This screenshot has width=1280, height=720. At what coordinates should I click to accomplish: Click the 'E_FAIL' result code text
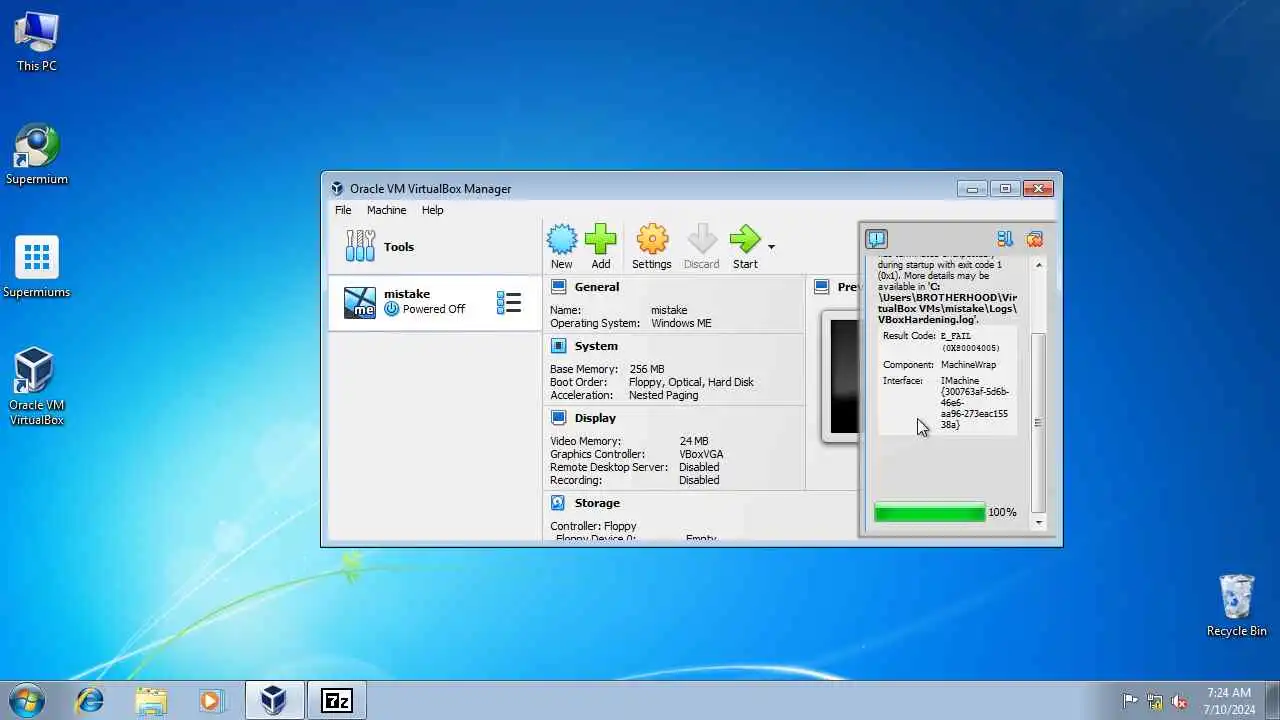tap(956, 336)
